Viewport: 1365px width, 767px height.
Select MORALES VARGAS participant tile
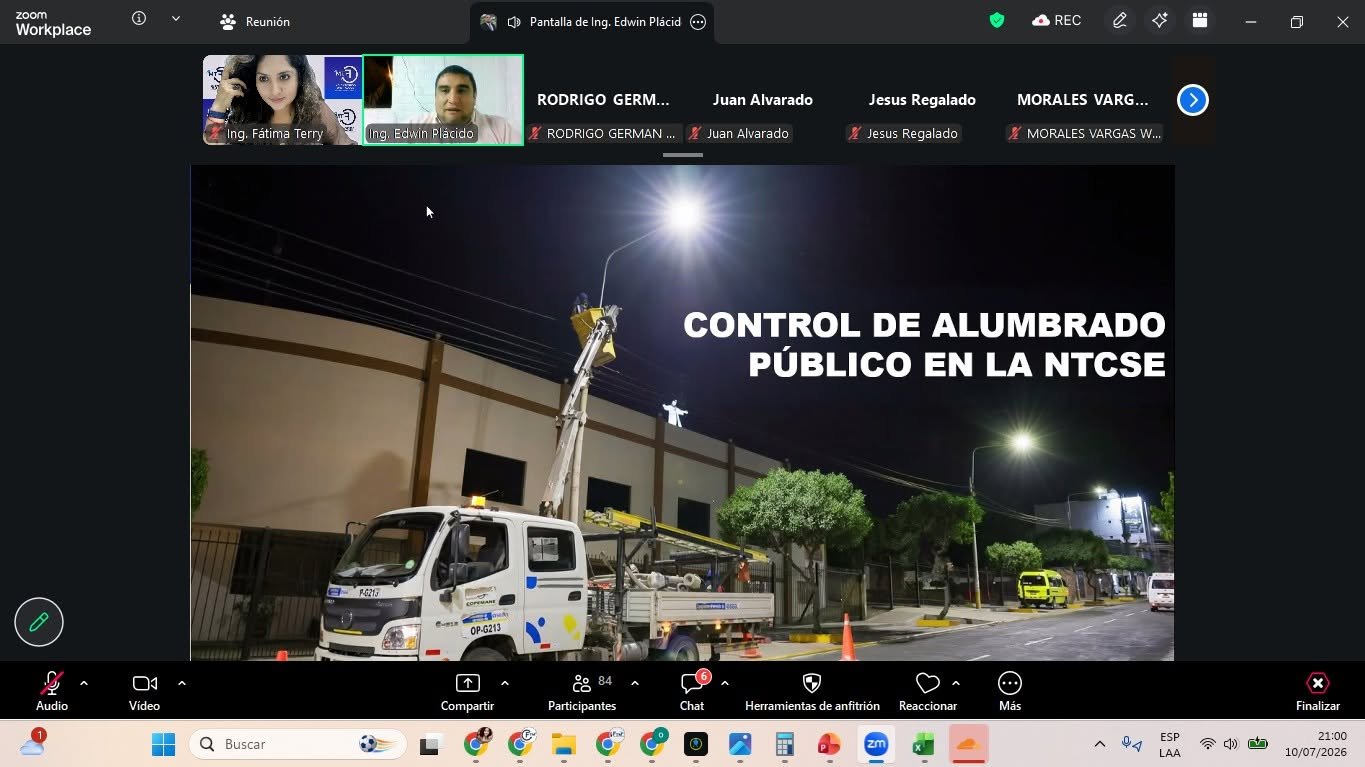1083,100
